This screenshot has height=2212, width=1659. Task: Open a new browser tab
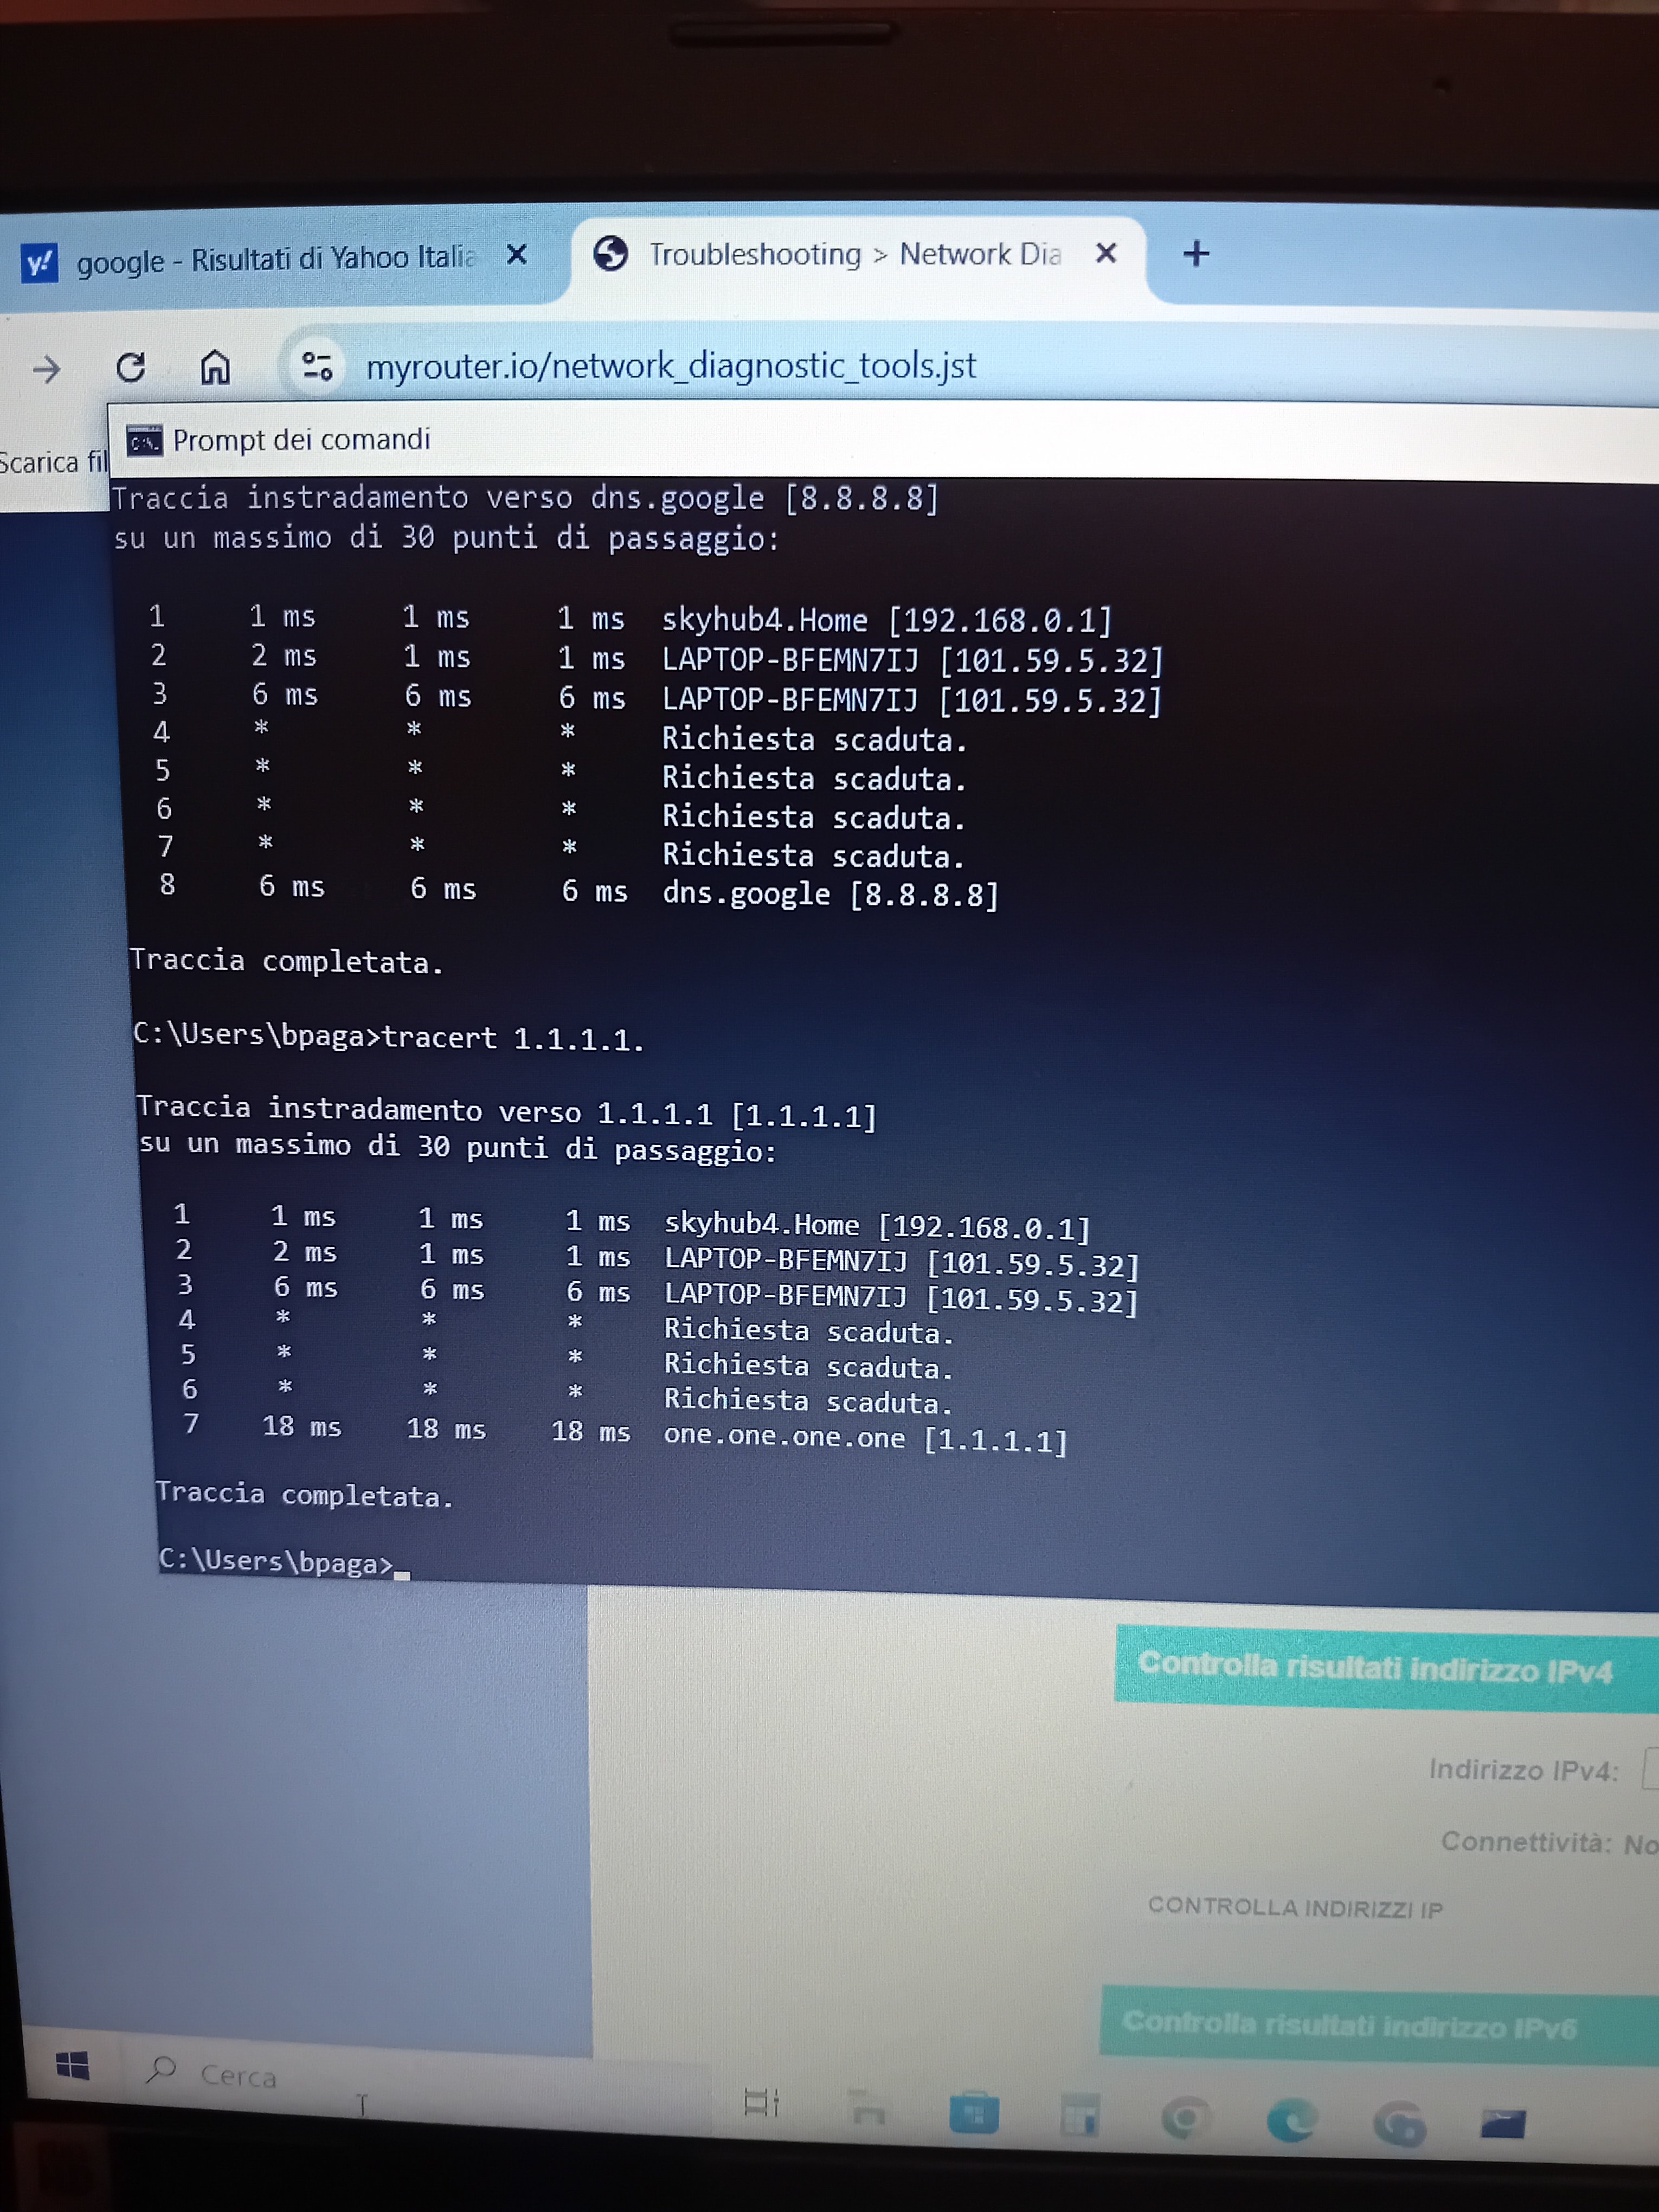click(1196, 254)
